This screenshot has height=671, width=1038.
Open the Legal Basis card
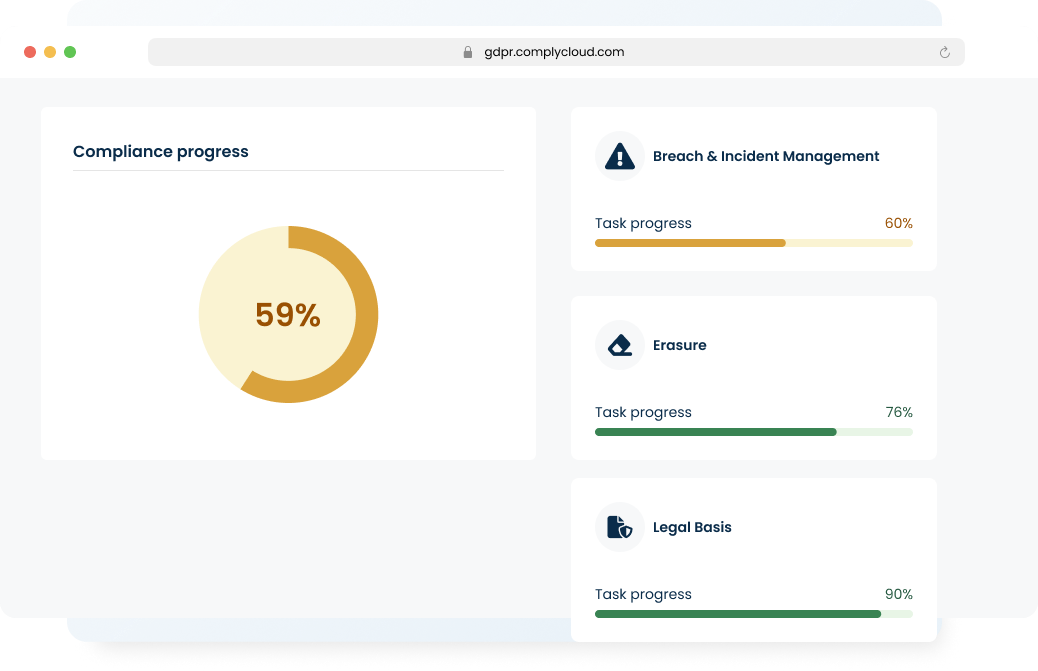click(x=753, y=560)
